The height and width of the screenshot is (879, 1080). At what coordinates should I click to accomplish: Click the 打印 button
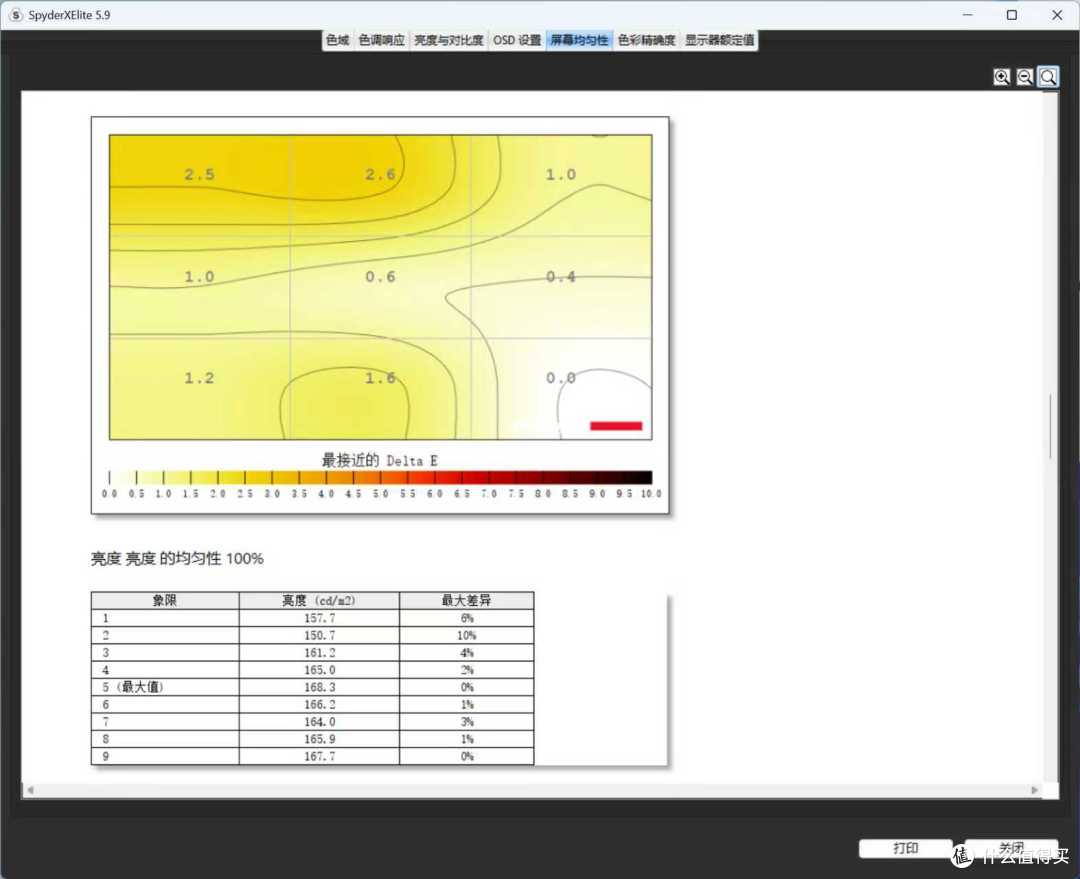coord(905,848)
